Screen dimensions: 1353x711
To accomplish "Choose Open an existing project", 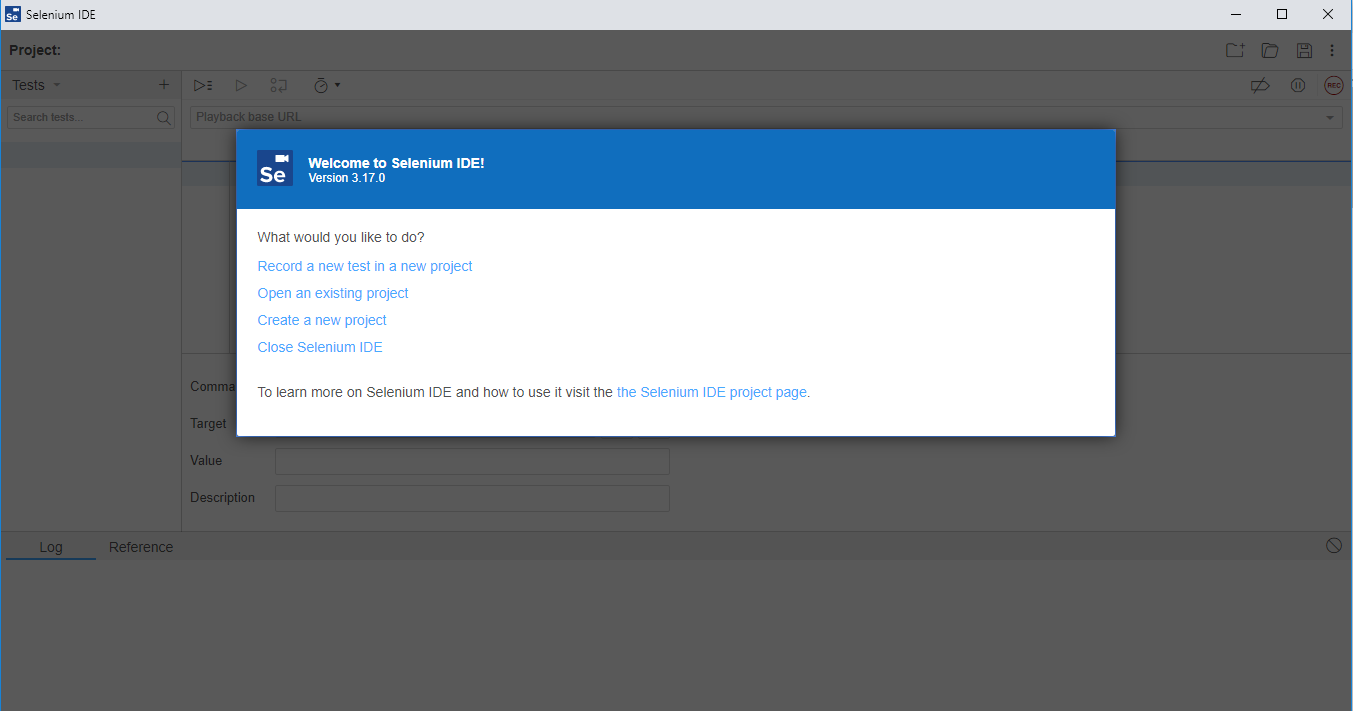I will [x=333, y=293].
